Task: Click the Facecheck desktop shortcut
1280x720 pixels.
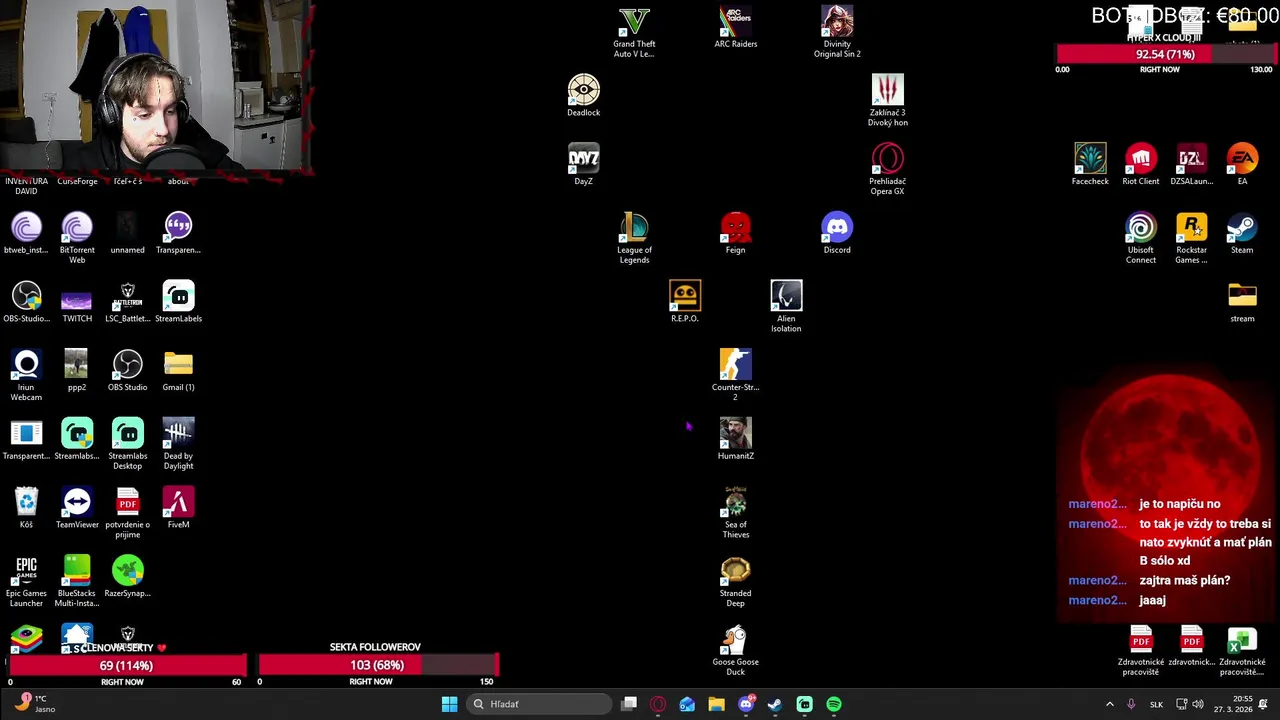Action: pyautogui.click(x=1090, y=165)
